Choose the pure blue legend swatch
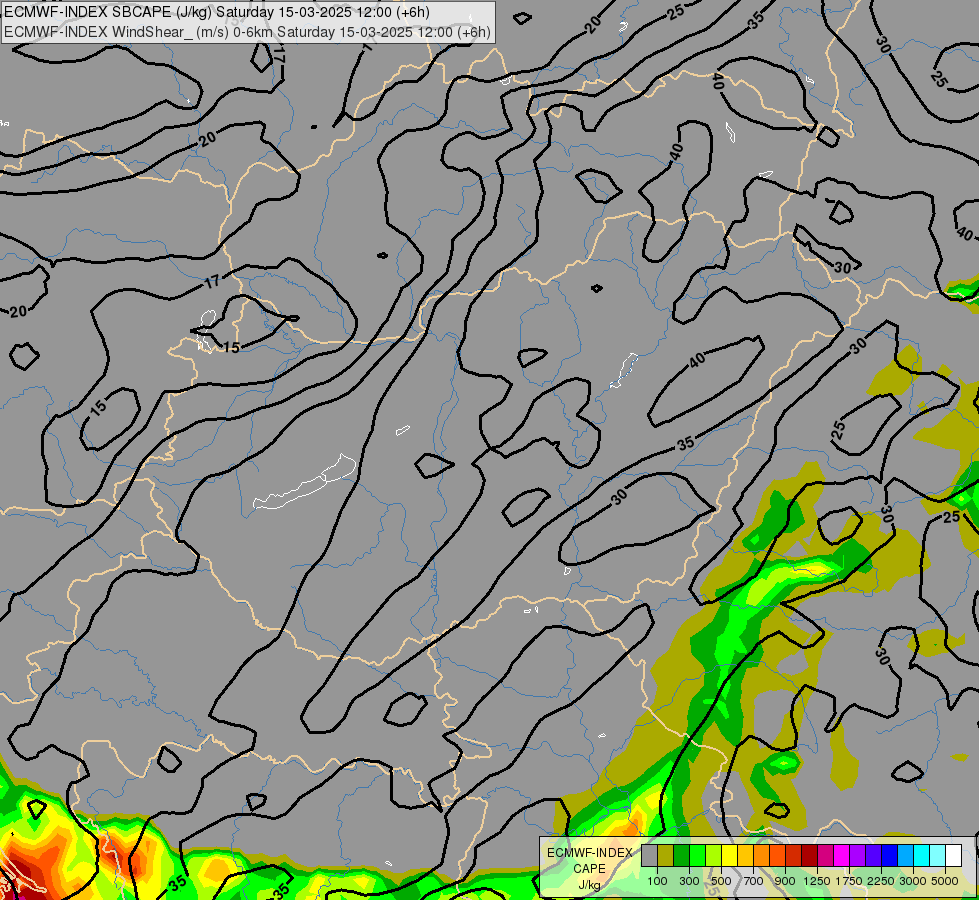 click(x=889, y=856)
